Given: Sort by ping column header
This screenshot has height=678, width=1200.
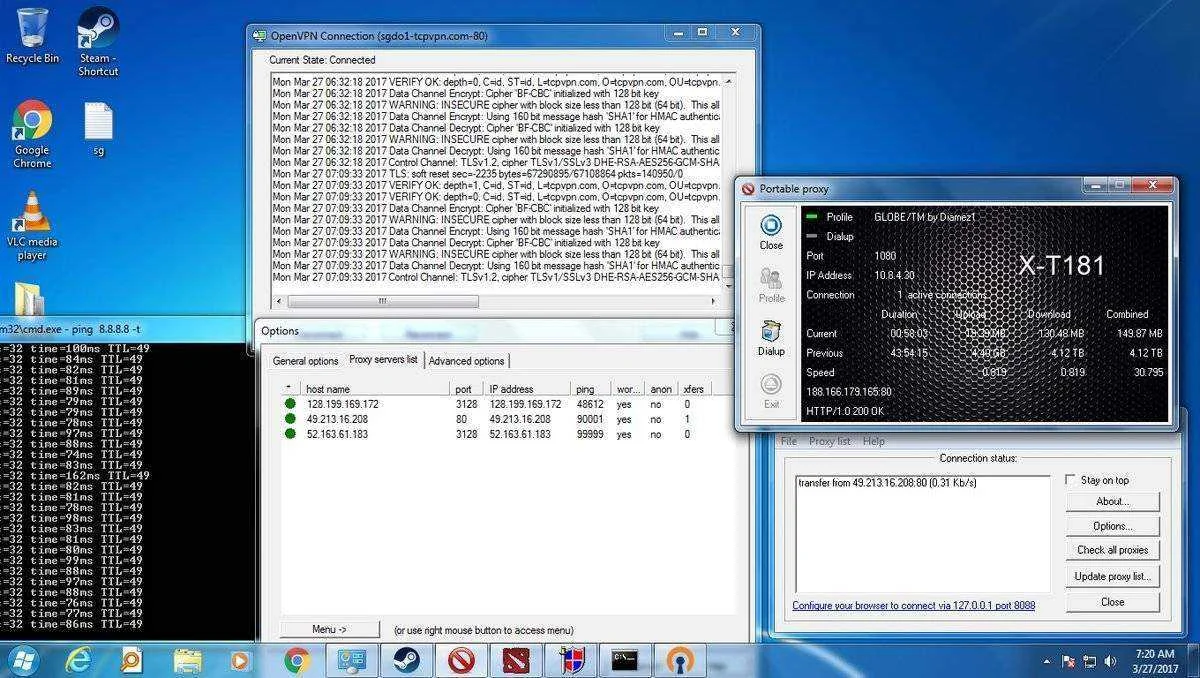Looking at the screenshot, I should 592,389.
